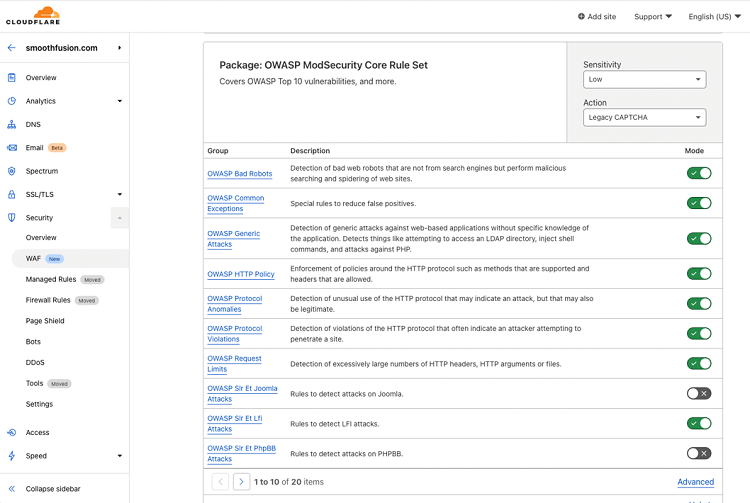The image size is (750, 503).
Task: Select the WAF menu item
Action: [x=70, y=259]
